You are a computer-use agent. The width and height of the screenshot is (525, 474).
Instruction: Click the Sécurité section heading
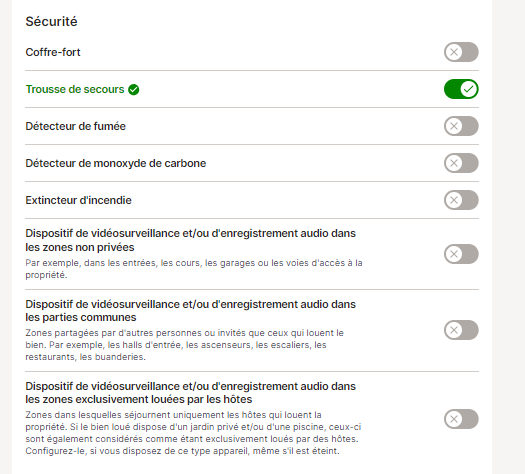pyautogui.click(x=52, y=21)
